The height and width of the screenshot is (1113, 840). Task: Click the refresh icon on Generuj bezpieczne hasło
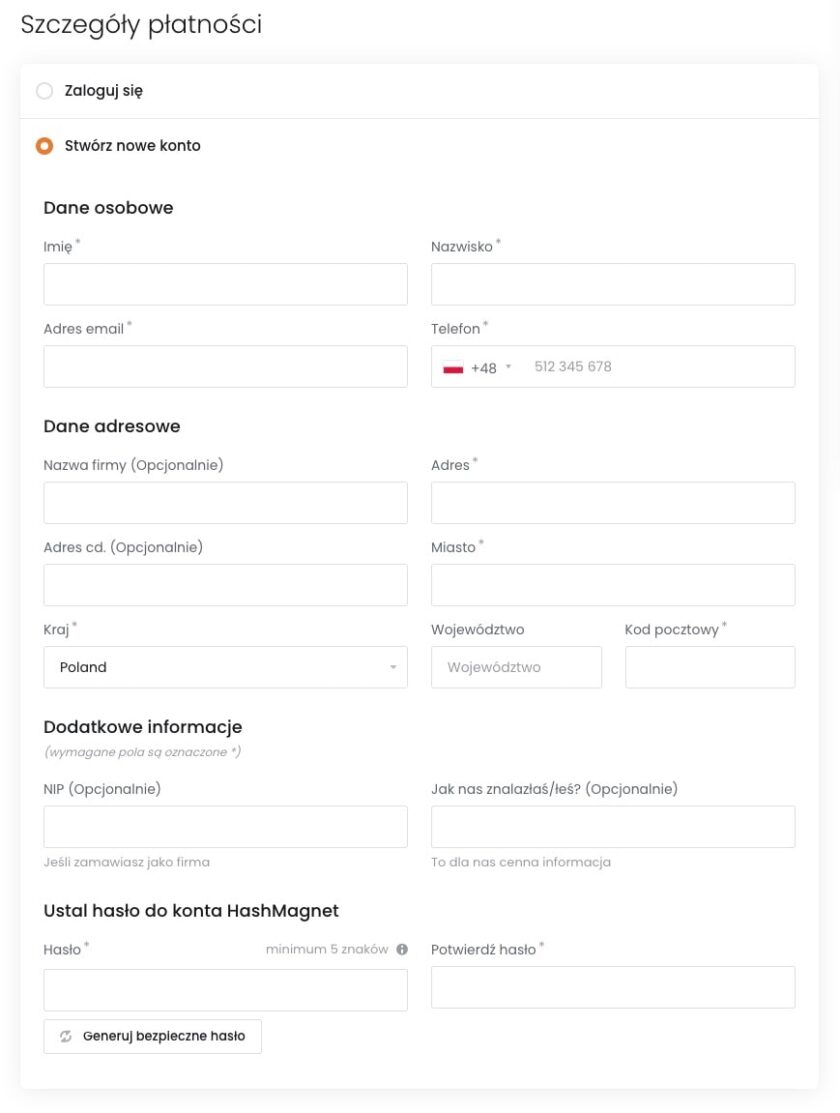pyautogui.click(x=65, y=1036)
